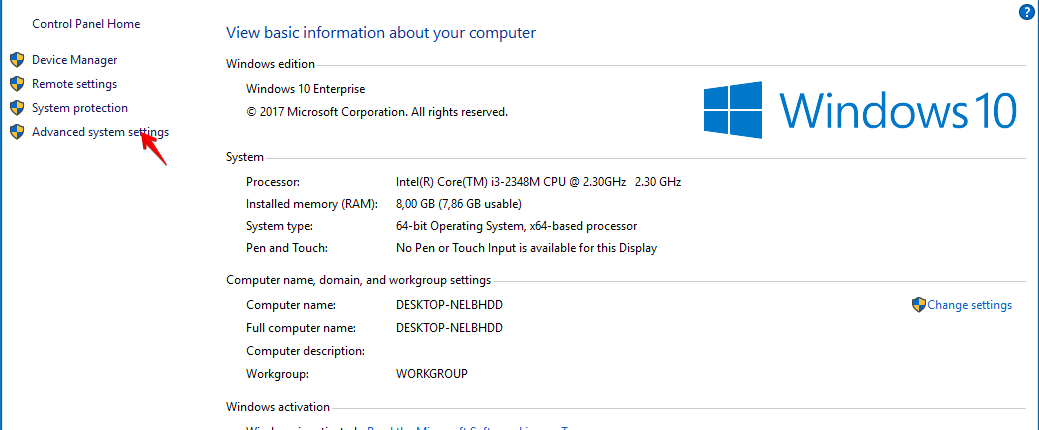Click the blue help question mark icon
The height and width of the screenshot is (430, 1039).
click(x=1026, y=12)
